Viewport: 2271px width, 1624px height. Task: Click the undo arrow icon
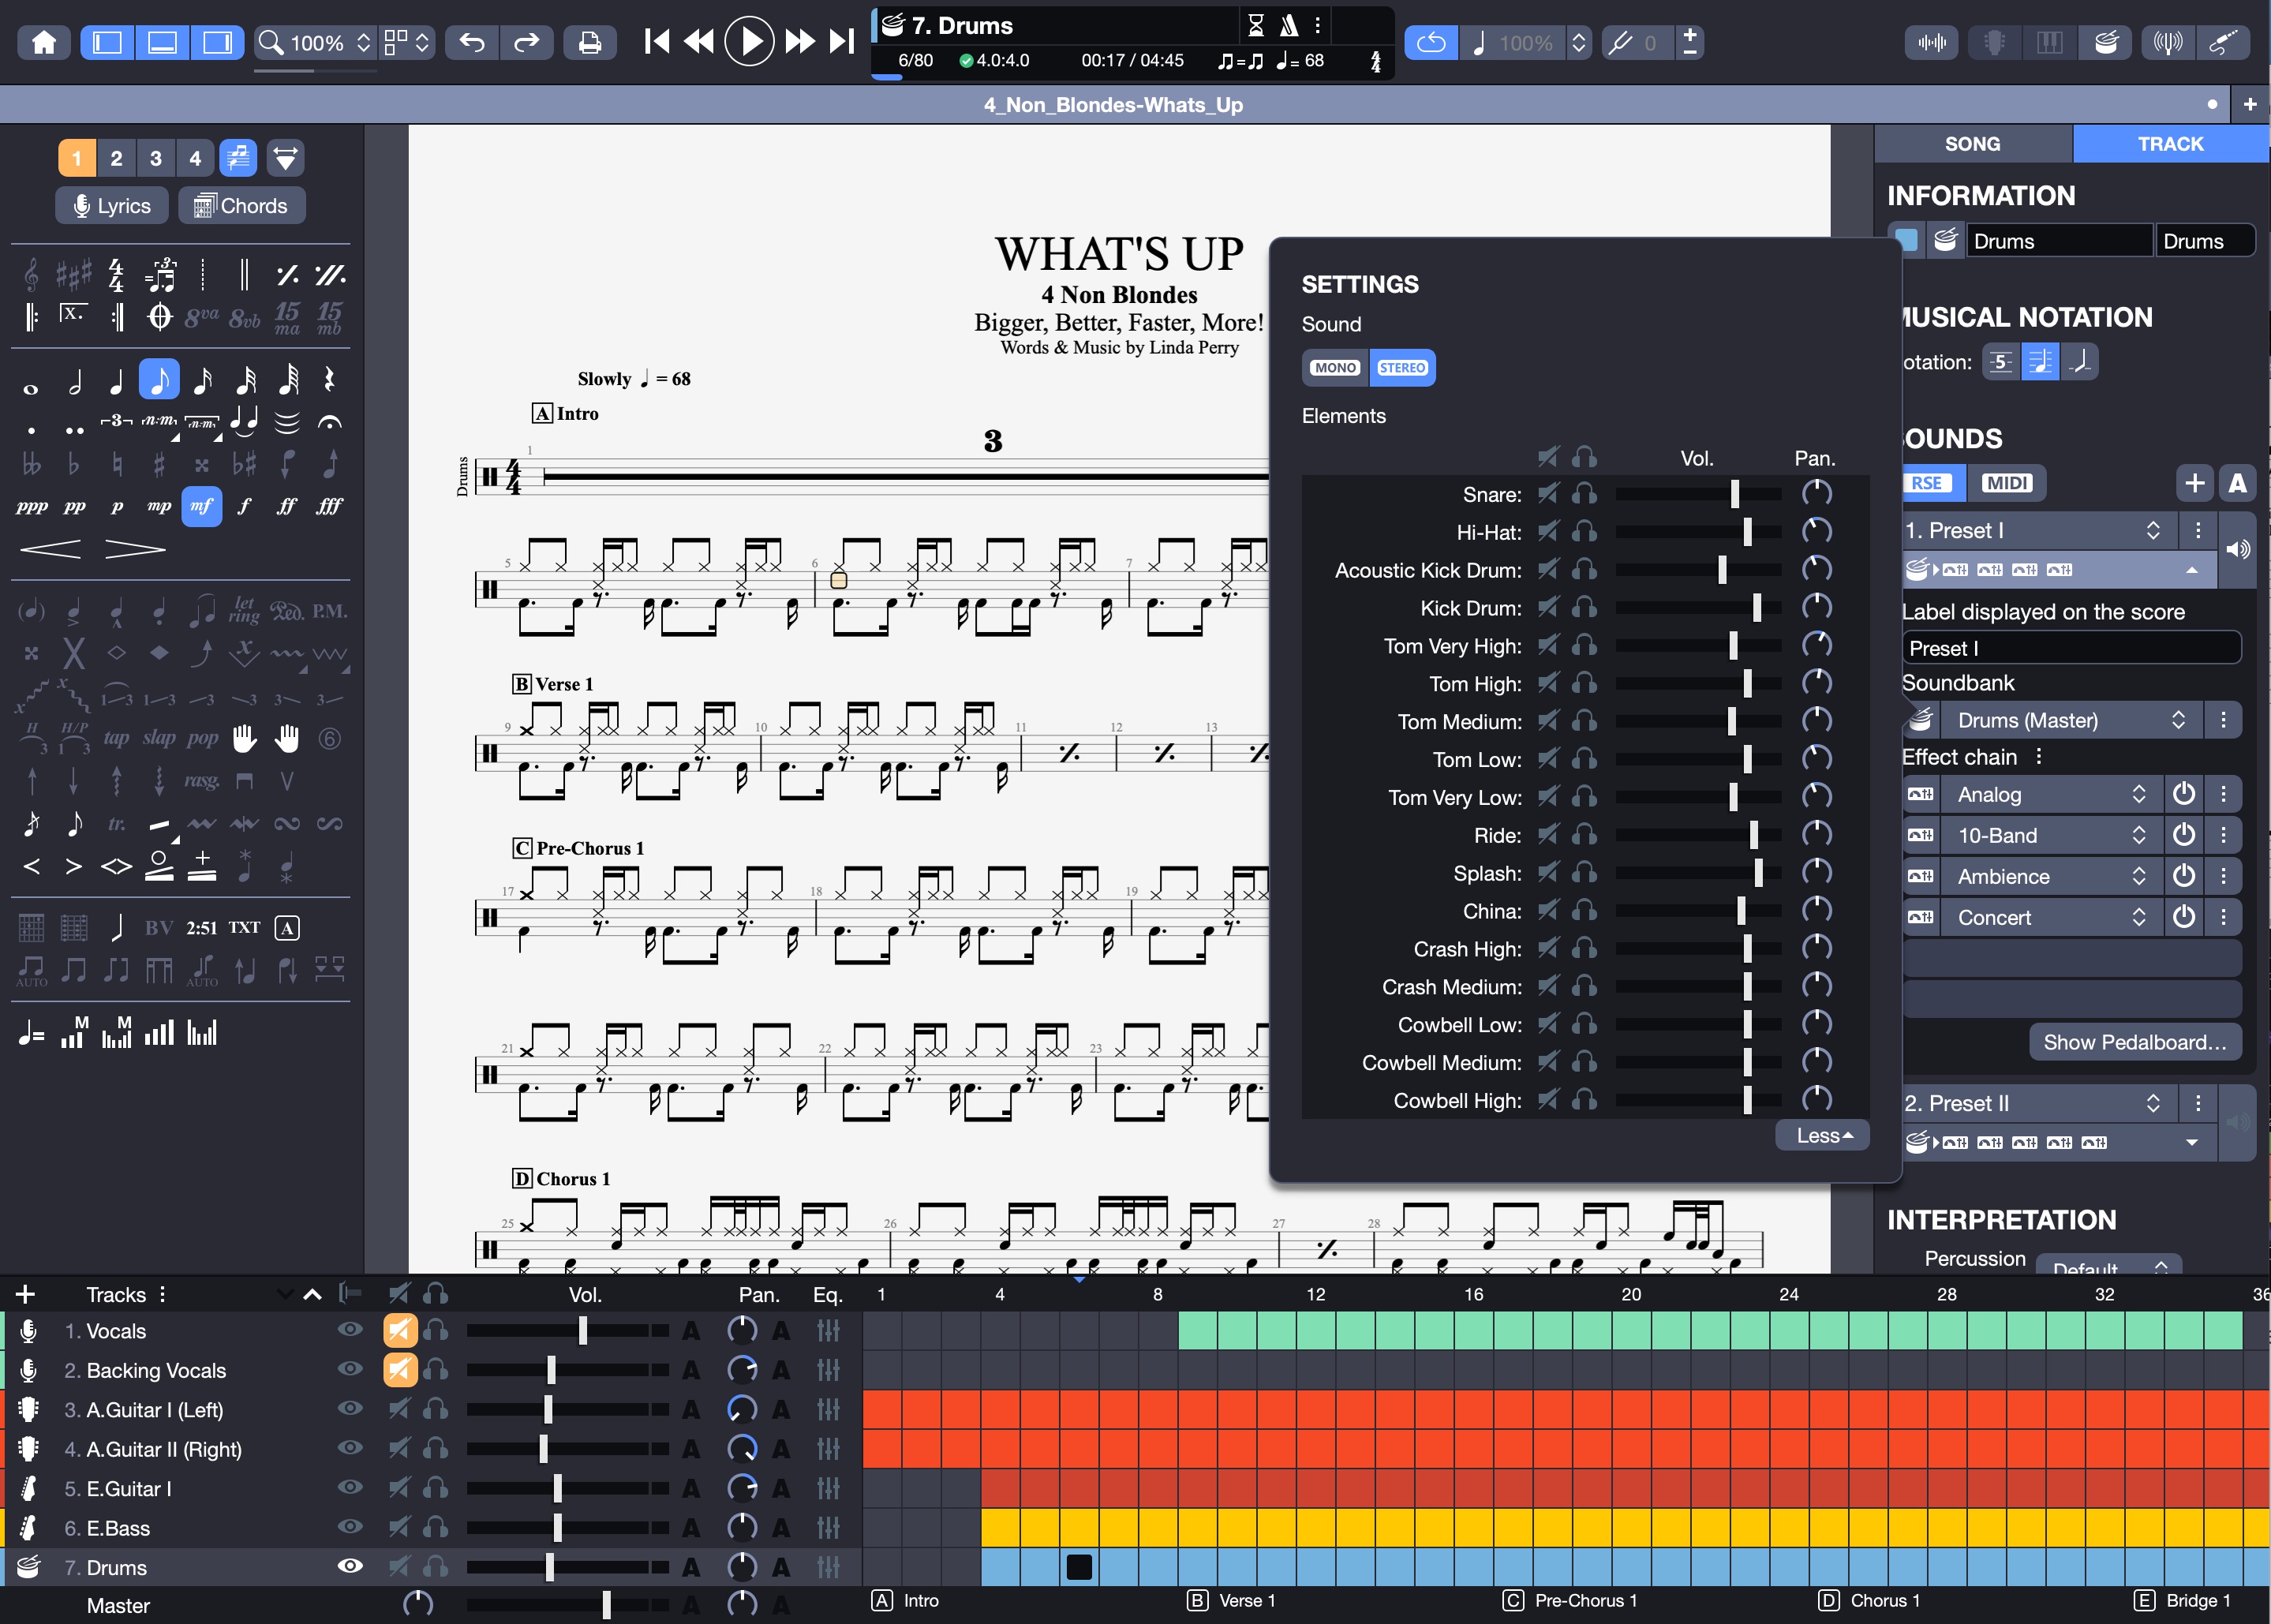coord(472,42)
